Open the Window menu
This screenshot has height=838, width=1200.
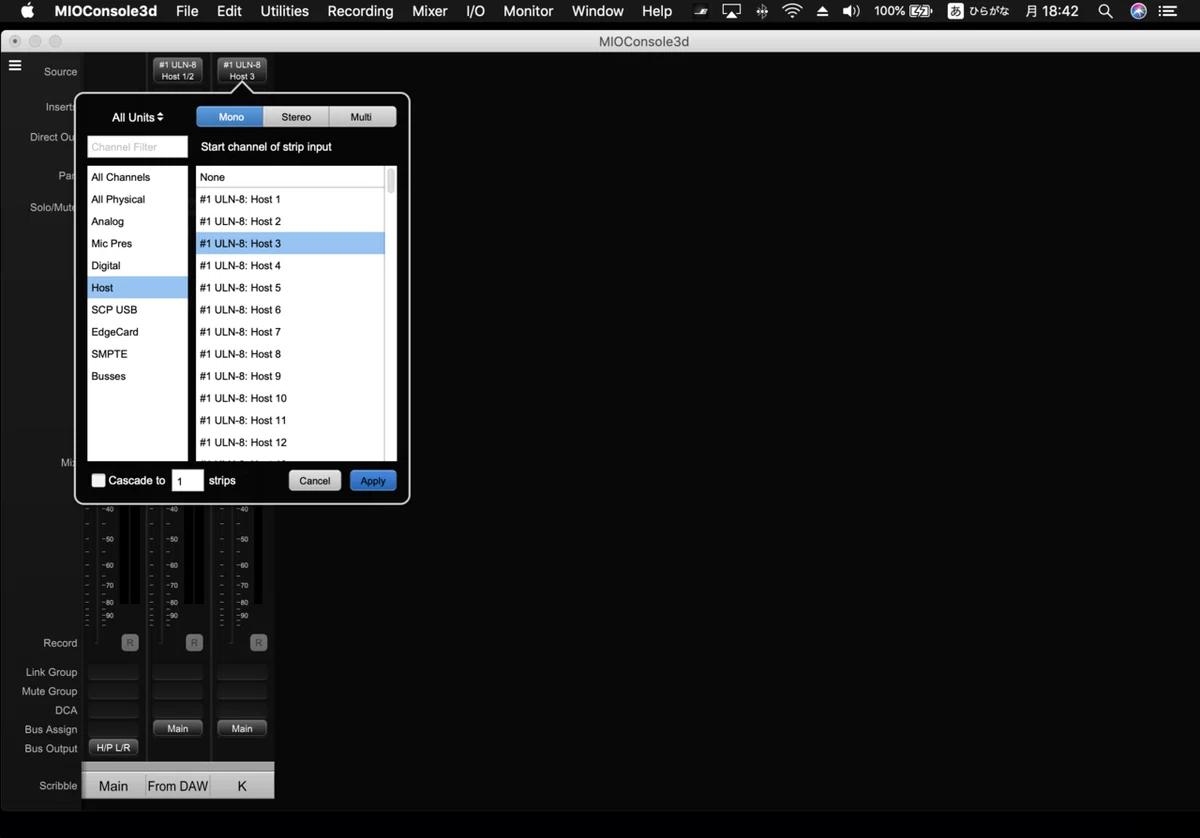coord(598,11)
